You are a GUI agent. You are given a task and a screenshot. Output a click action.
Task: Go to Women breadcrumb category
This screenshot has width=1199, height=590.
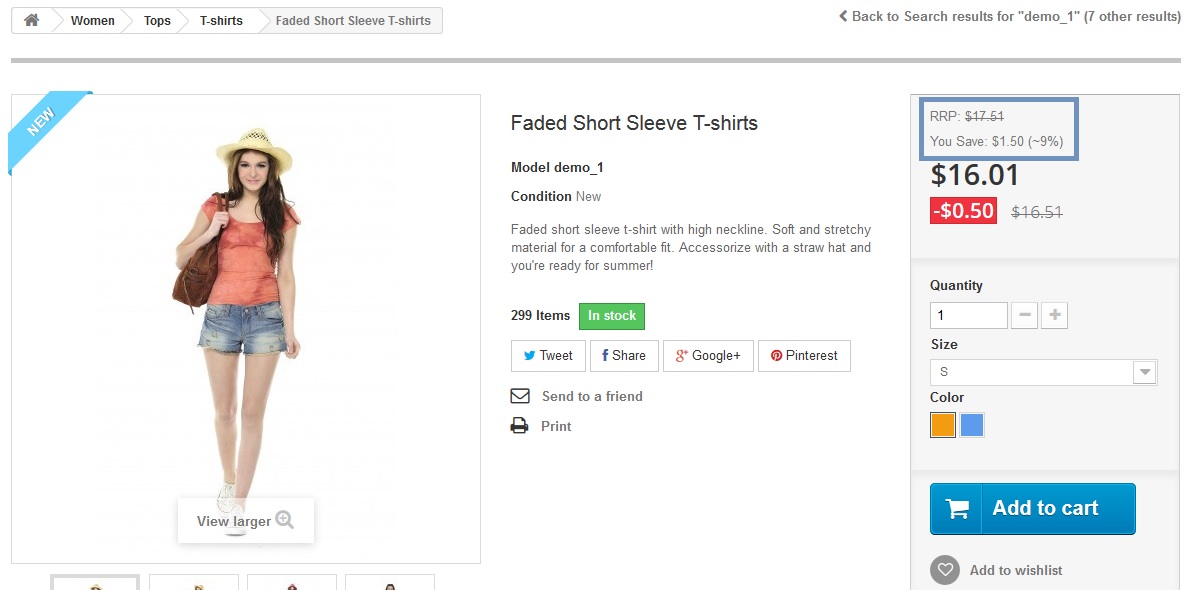click(x=92, y=20)
